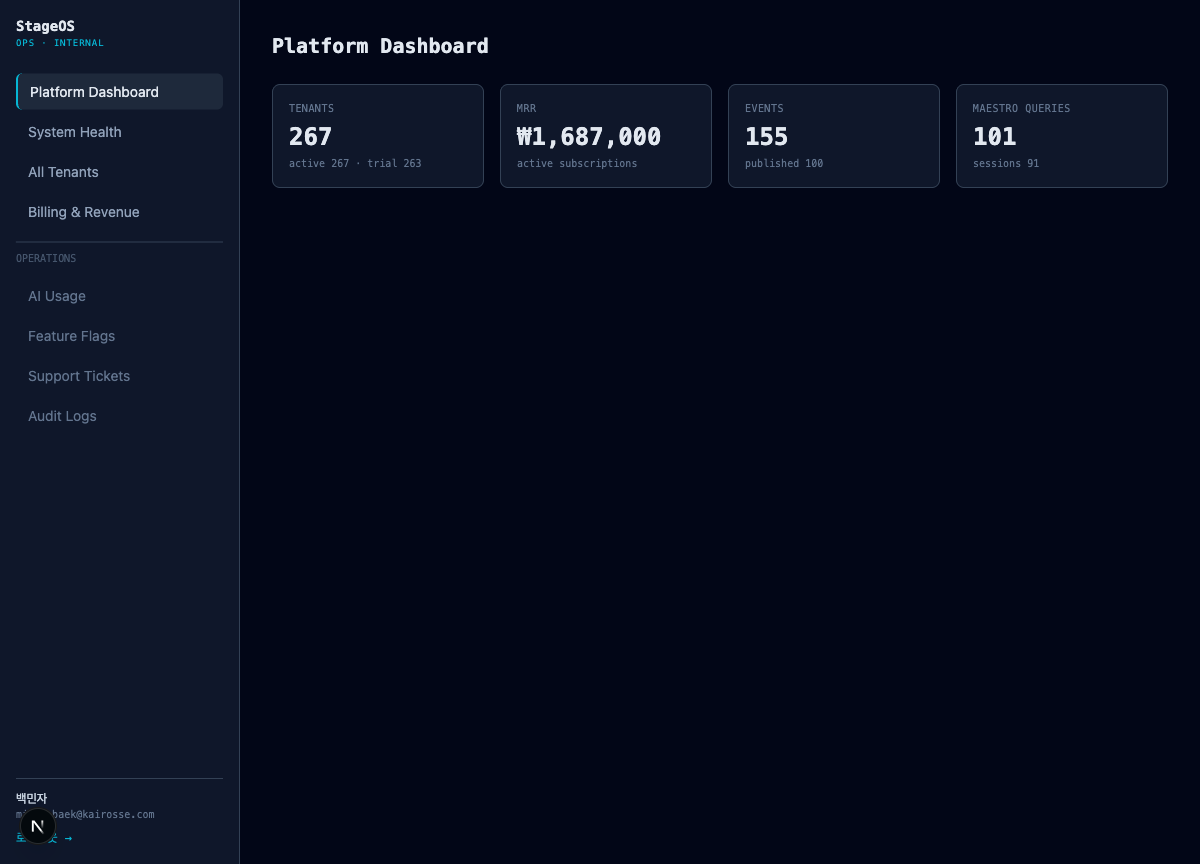Click the OPERATIONS section header
The height and width of the screenshot is (864, 1200).
point(46,258)
